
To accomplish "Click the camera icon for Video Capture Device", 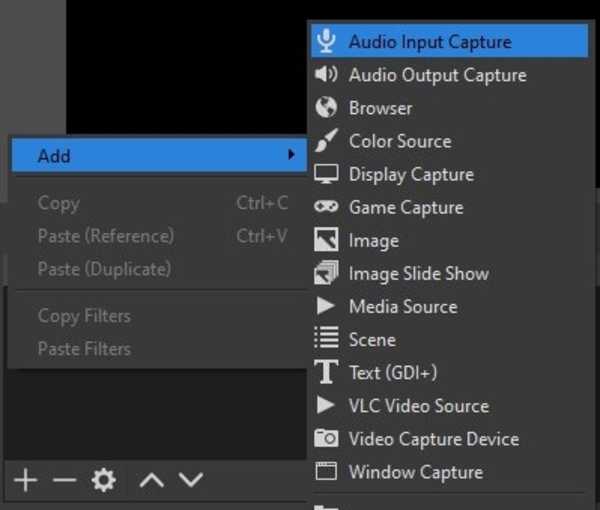I will pyautogui.click(x=326, y=438).
